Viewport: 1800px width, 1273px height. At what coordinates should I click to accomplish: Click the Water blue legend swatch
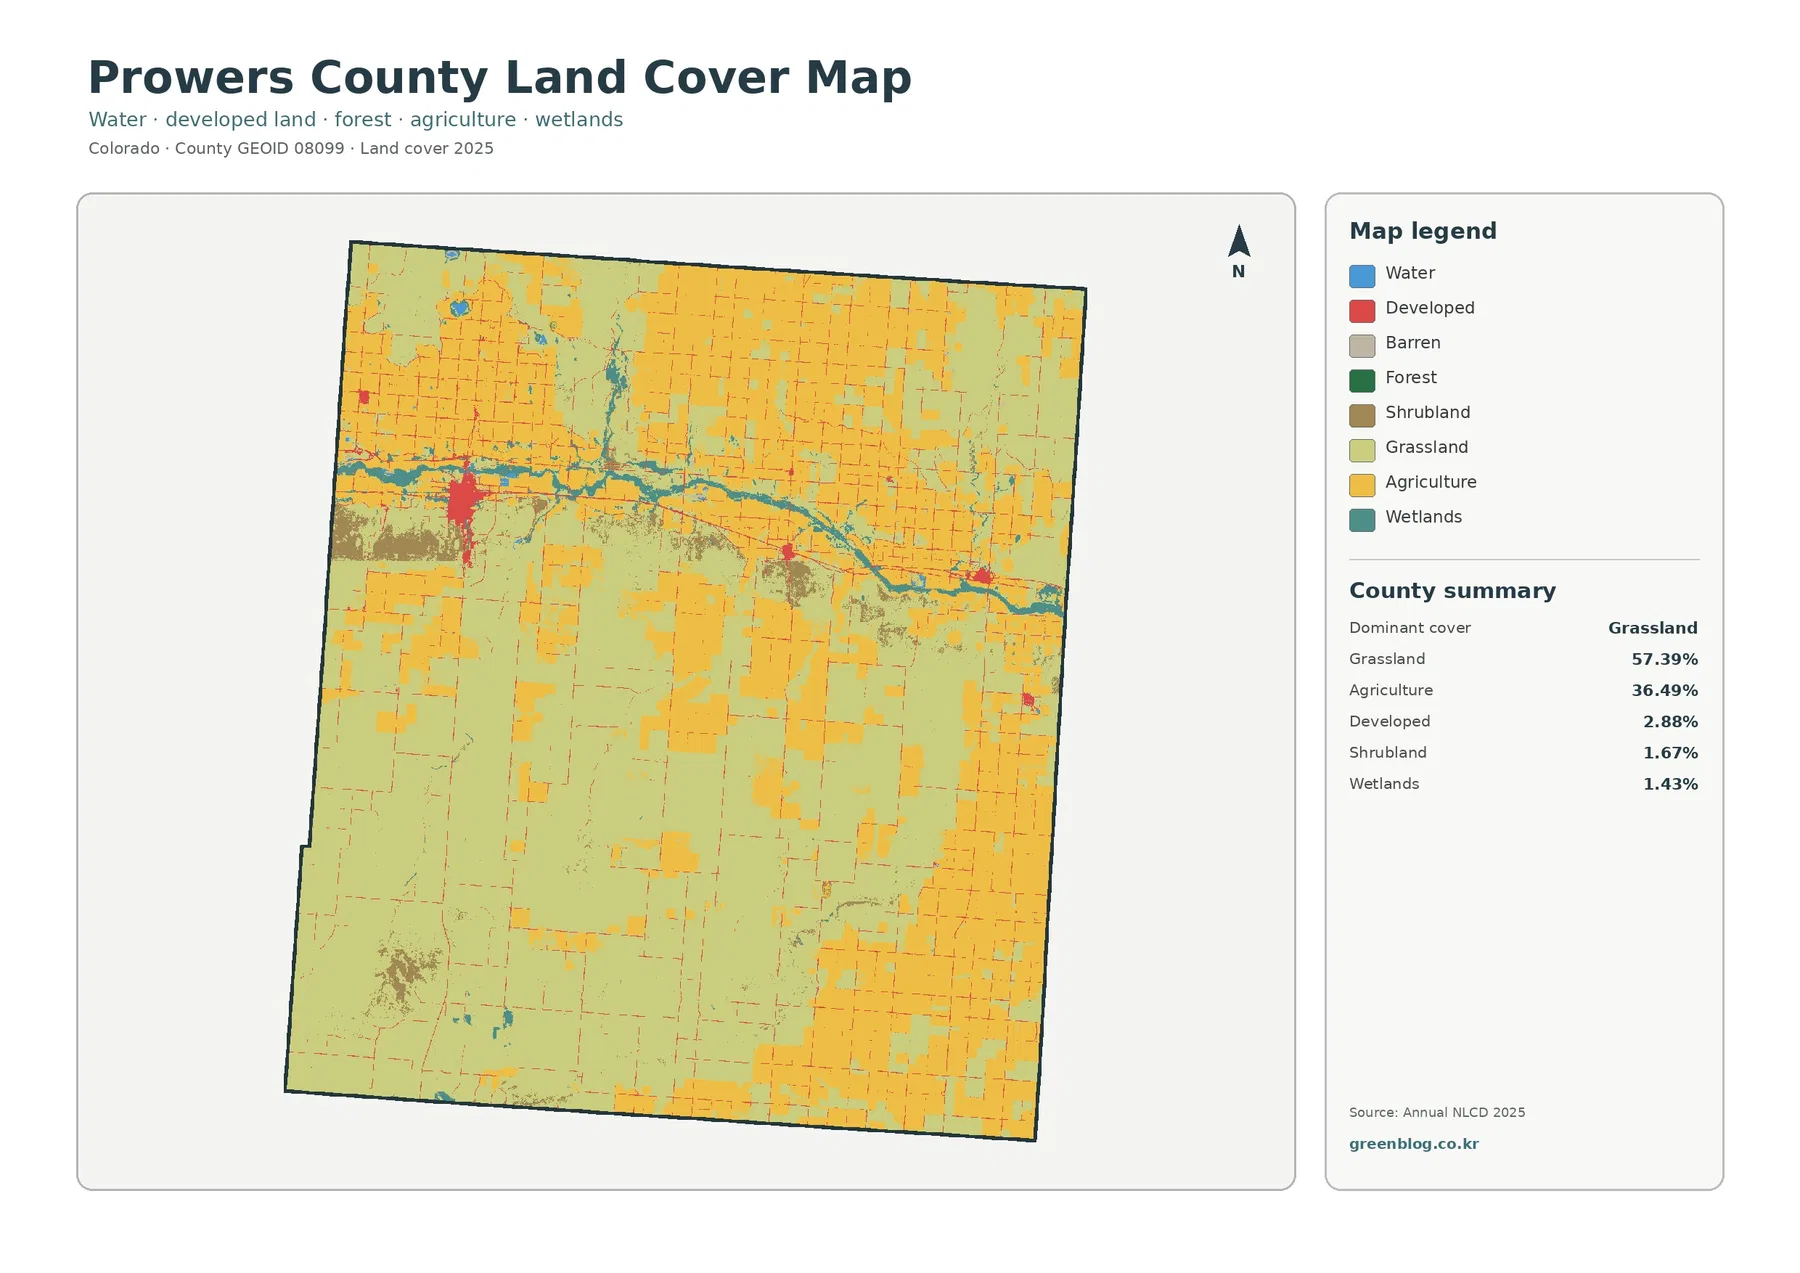click(1362, 276)
